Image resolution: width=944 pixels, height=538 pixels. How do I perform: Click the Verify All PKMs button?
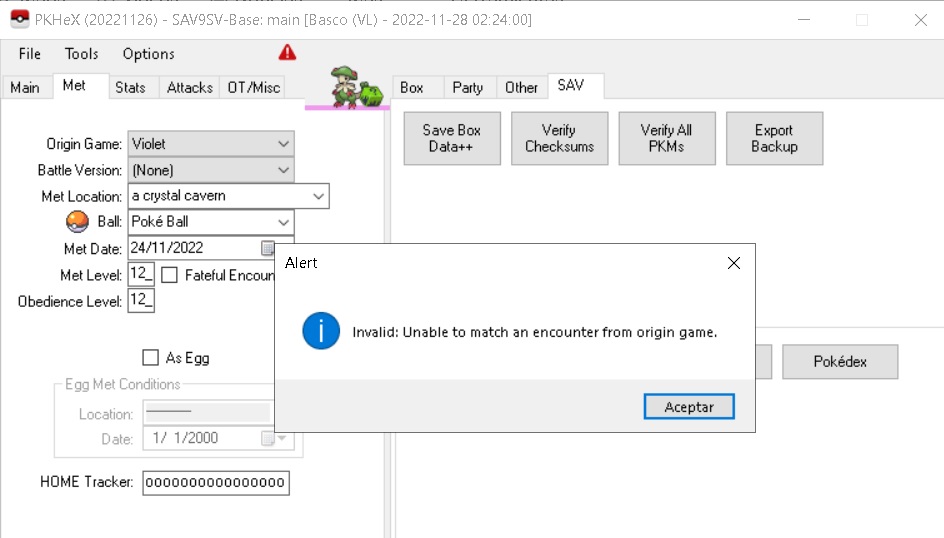click(x=666, y=138)
